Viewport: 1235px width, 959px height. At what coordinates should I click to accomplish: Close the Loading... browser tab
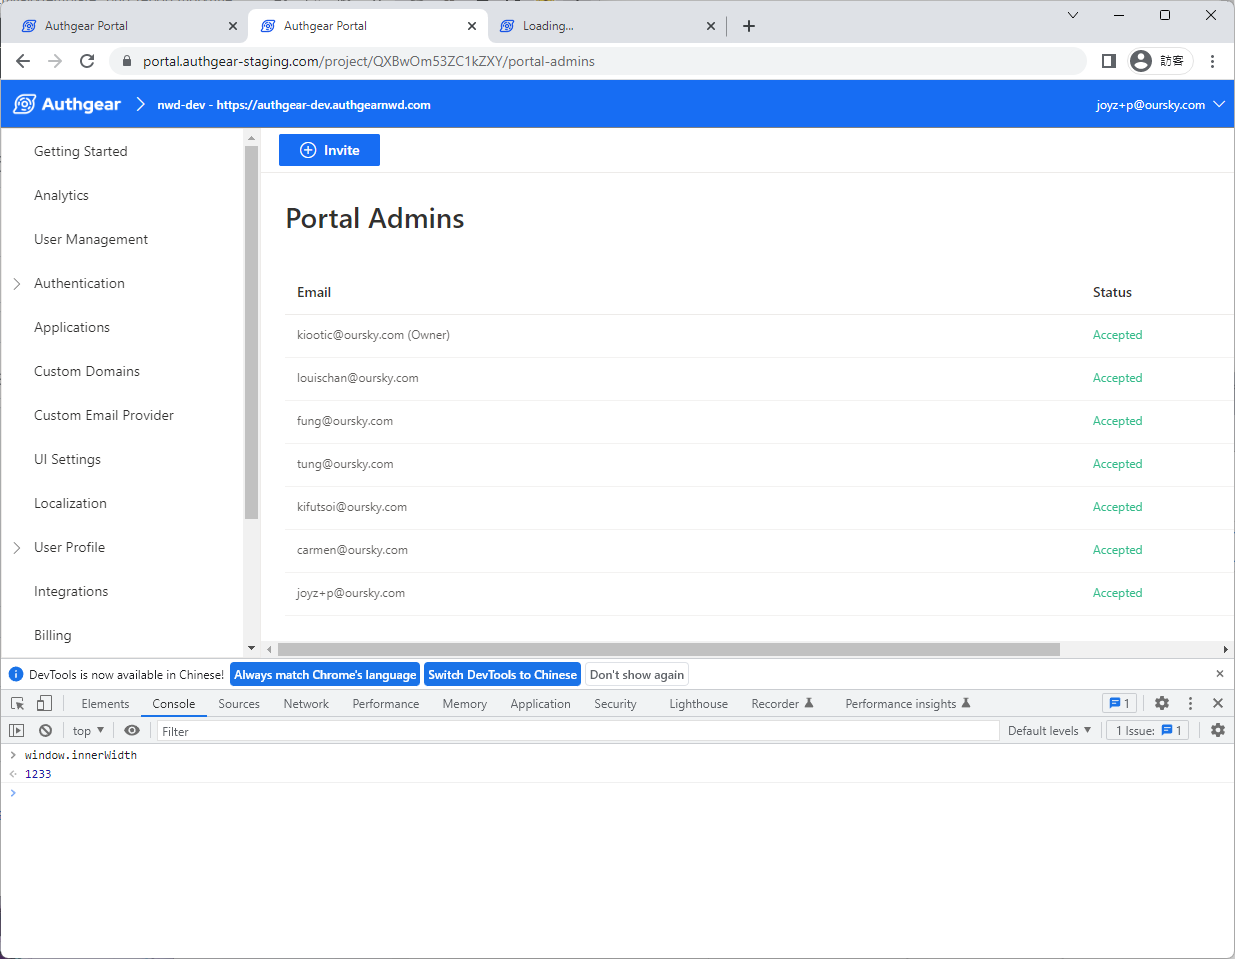point(711,26)
